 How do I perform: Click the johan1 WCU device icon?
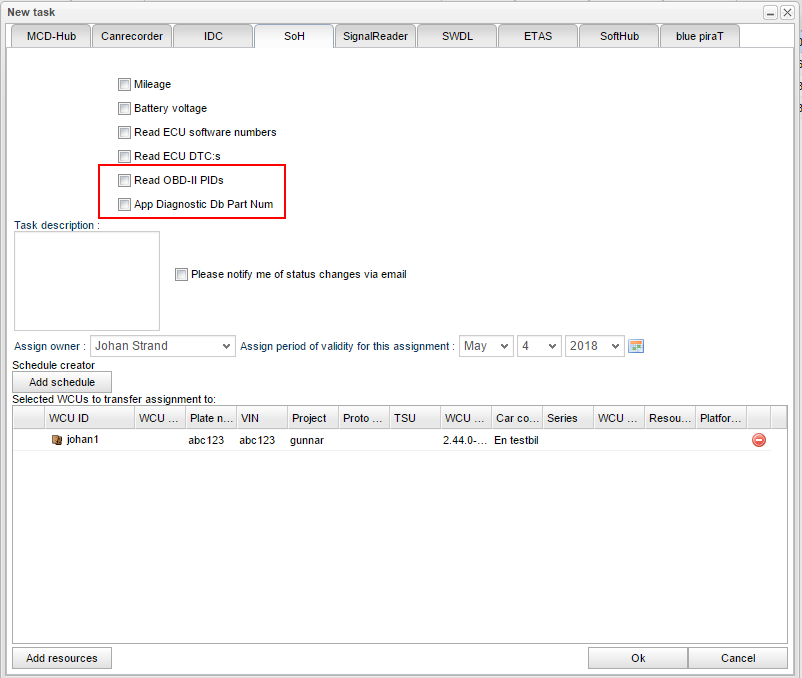(x=57, y=440)
